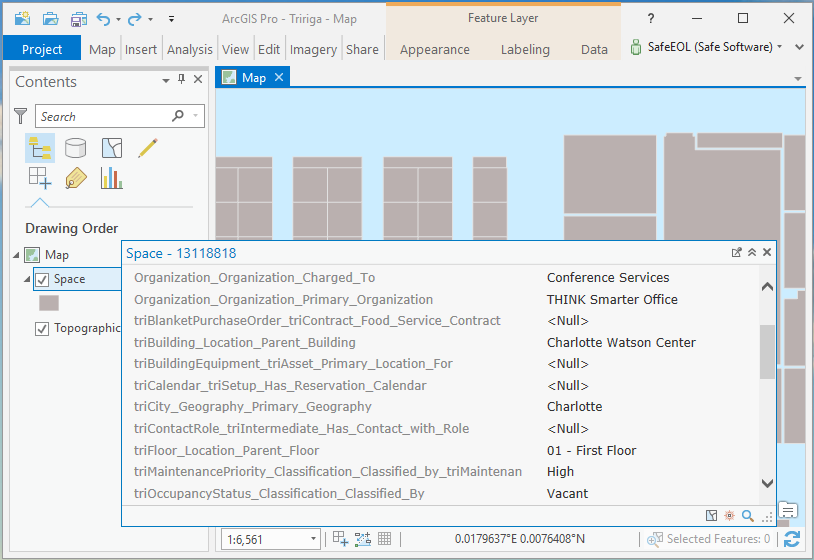Viewport: 814px width, 560px height.
Task: Open the view tabs list dropdown
Action: click(798, 79)
